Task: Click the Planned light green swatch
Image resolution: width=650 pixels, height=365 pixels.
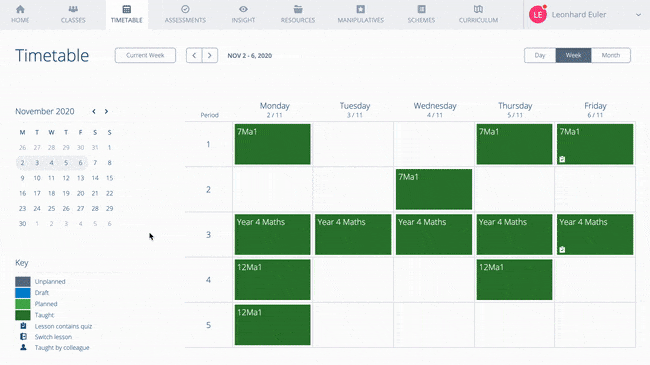Action: (x=23, y=304)
